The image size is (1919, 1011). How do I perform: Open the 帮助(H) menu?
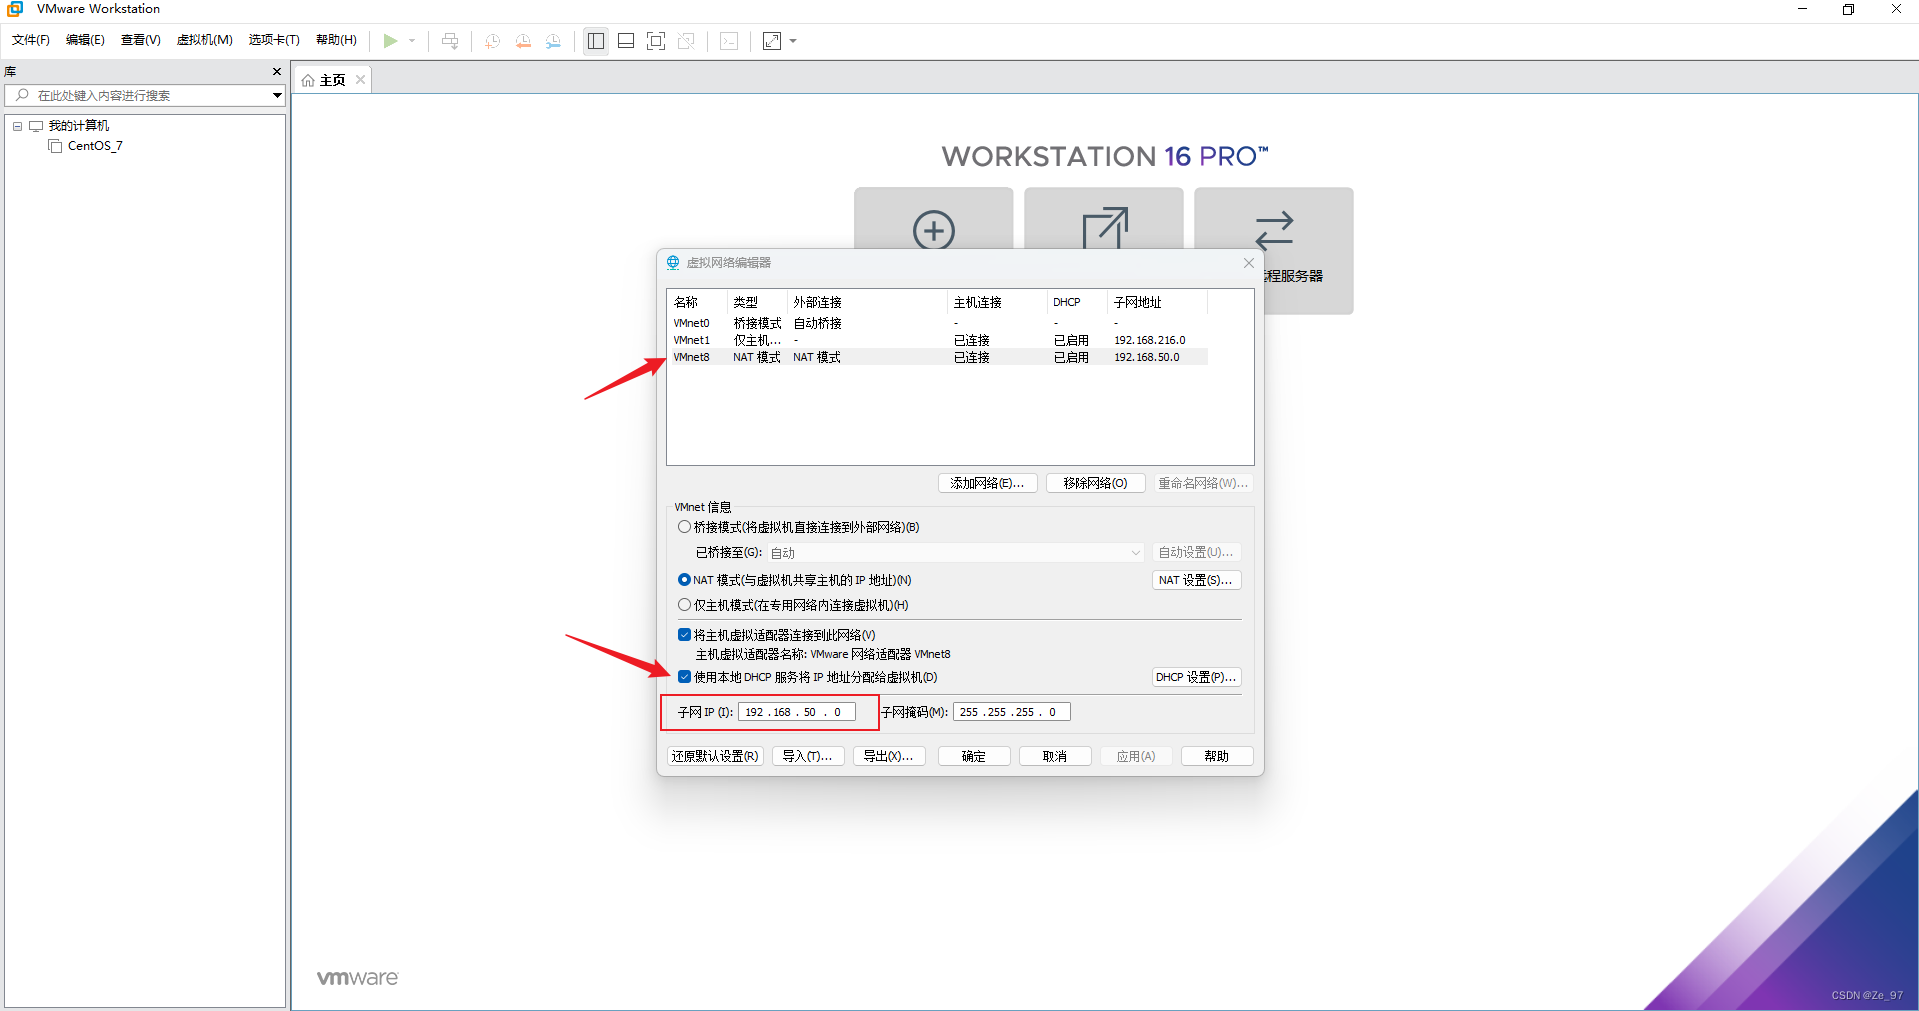click(336, 40)
